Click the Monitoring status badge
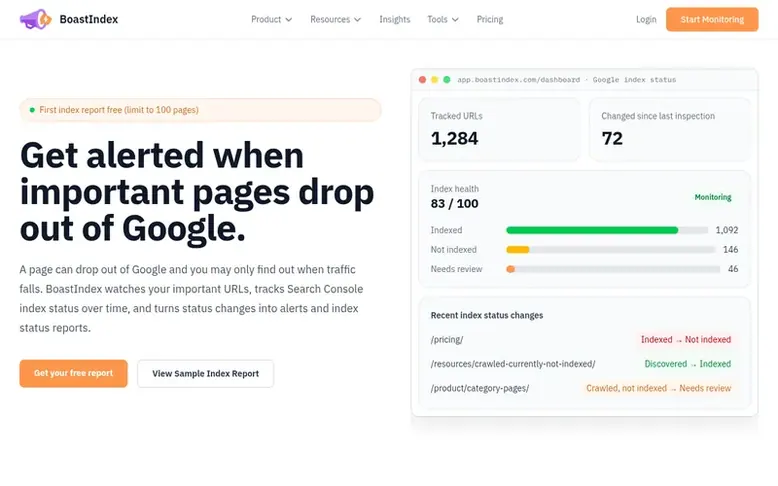The image size is (778, 486). click(x=713, y=197)
